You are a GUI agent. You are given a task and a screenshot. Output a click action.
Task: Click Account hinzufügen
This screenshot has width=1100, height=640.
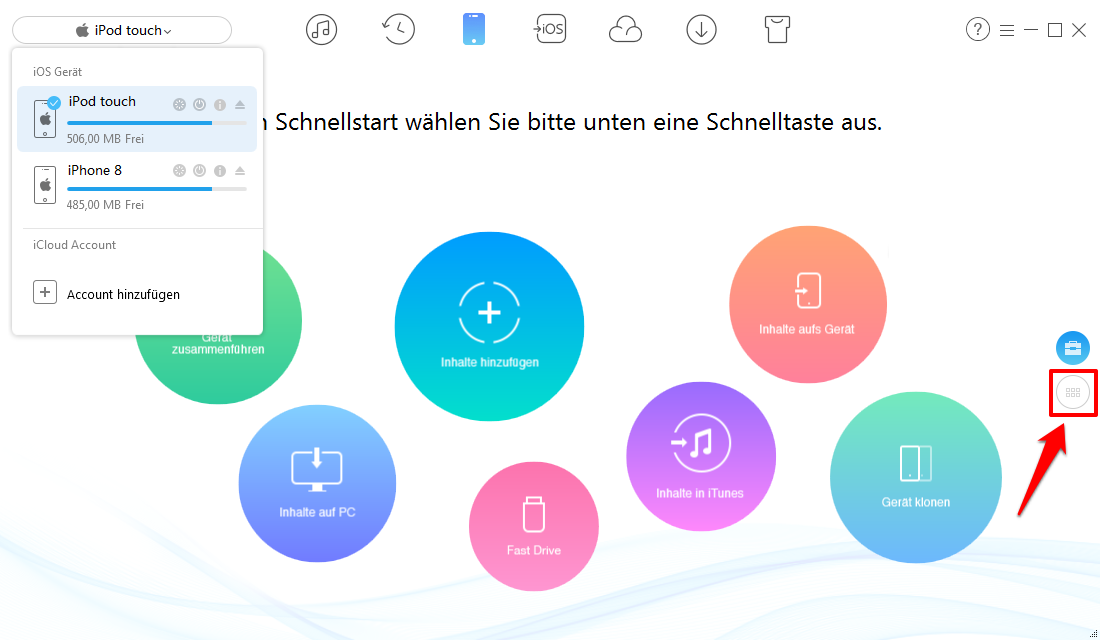coord(123,295)
